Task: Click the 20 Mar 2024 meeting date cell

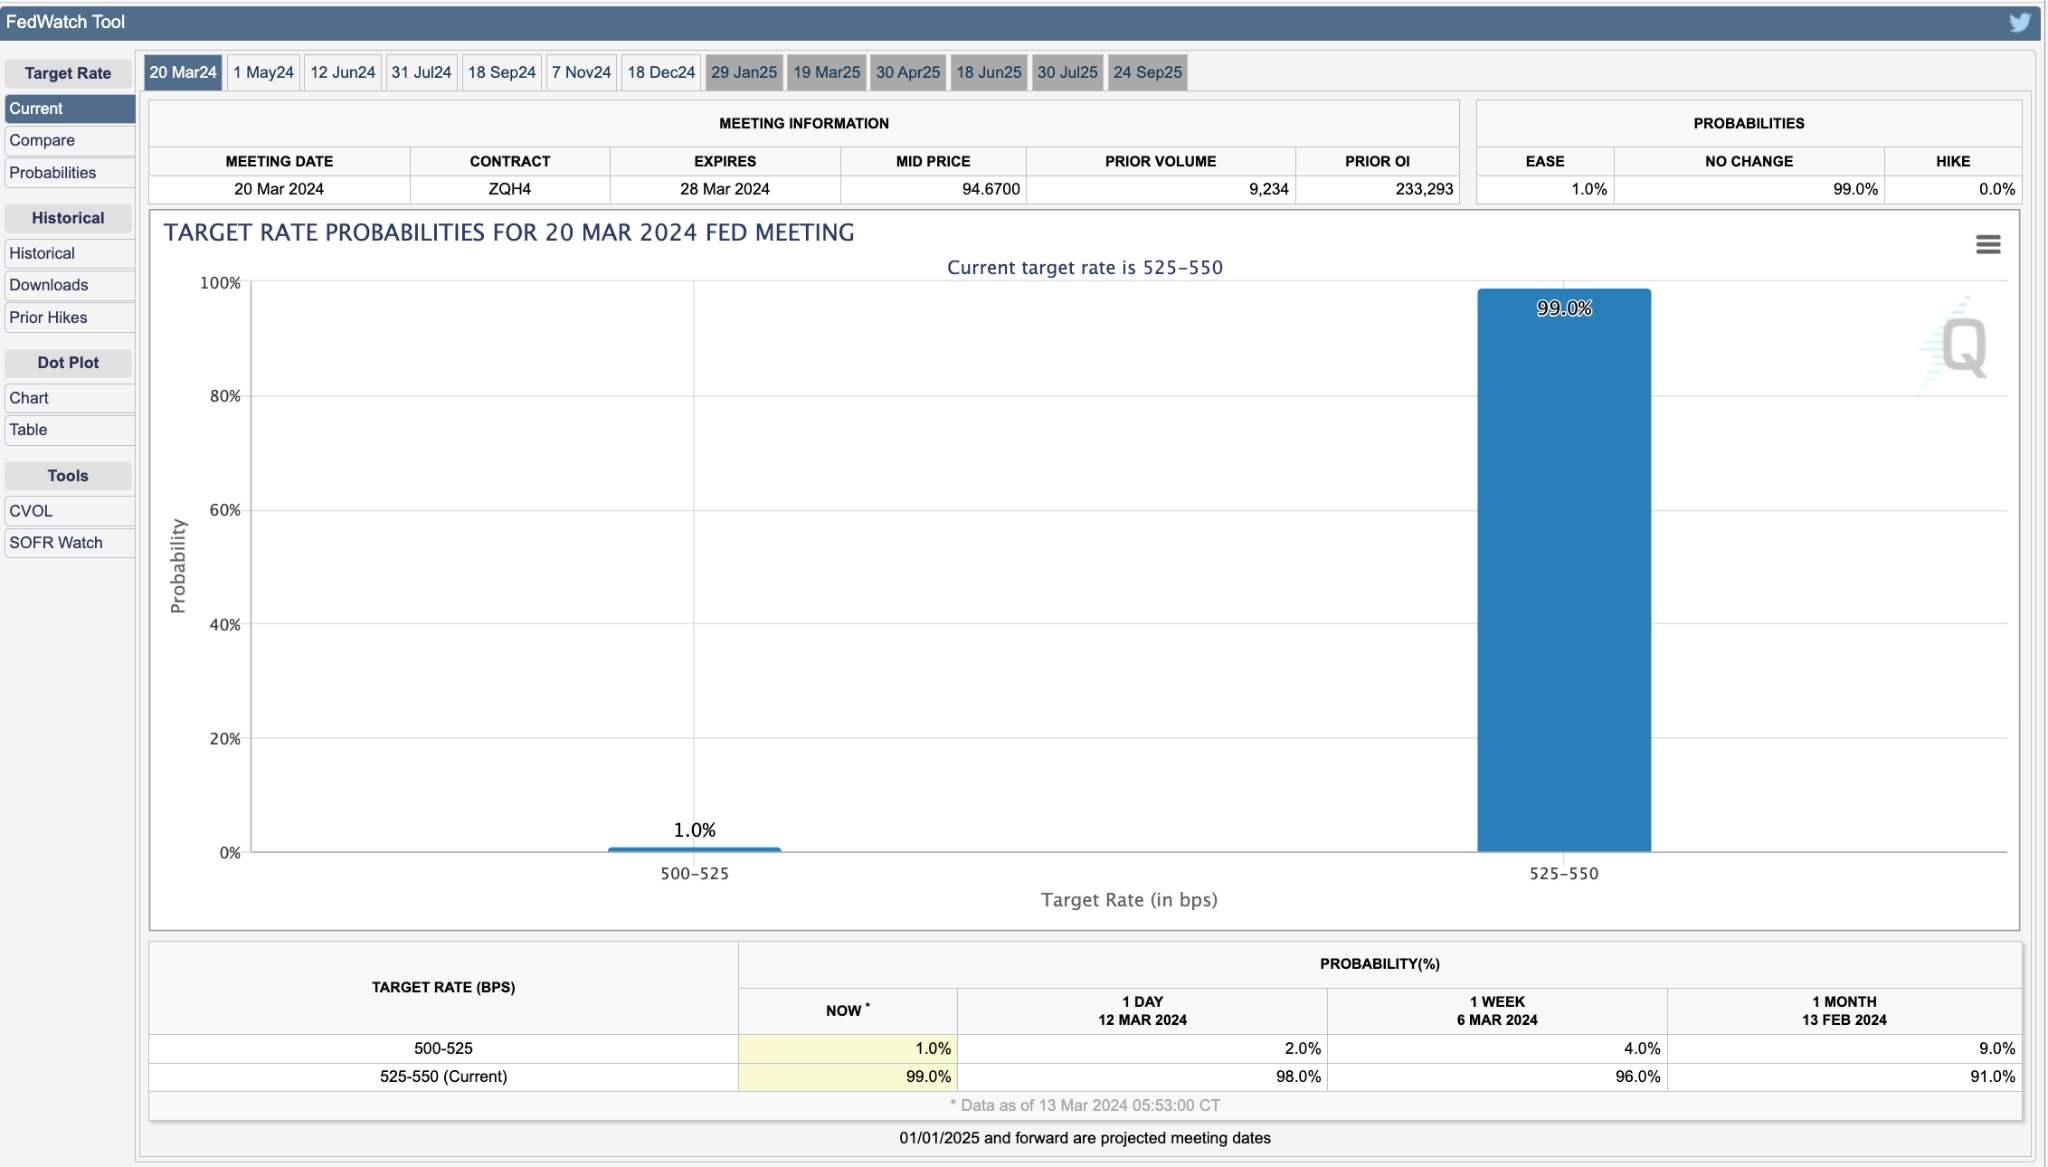Action: (279, 189)
